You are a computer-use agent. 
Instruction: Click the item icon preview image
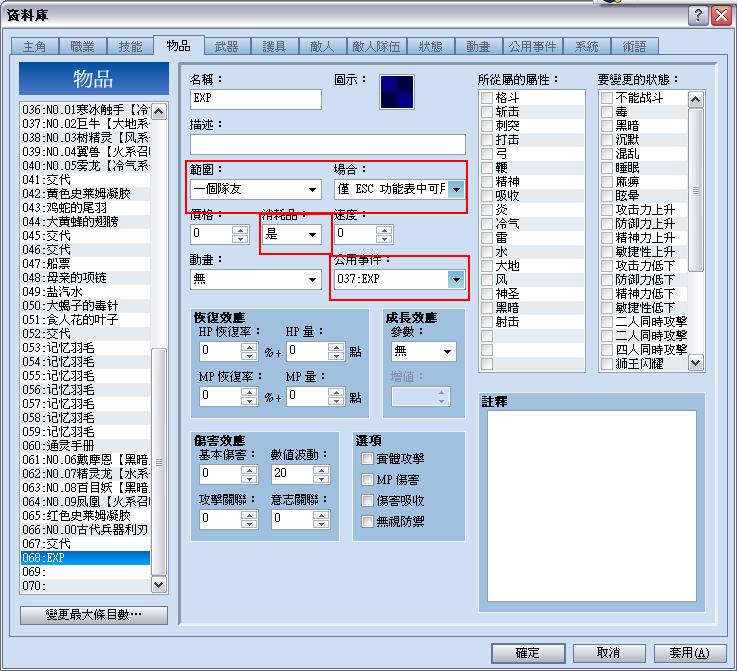click(397, 92)
